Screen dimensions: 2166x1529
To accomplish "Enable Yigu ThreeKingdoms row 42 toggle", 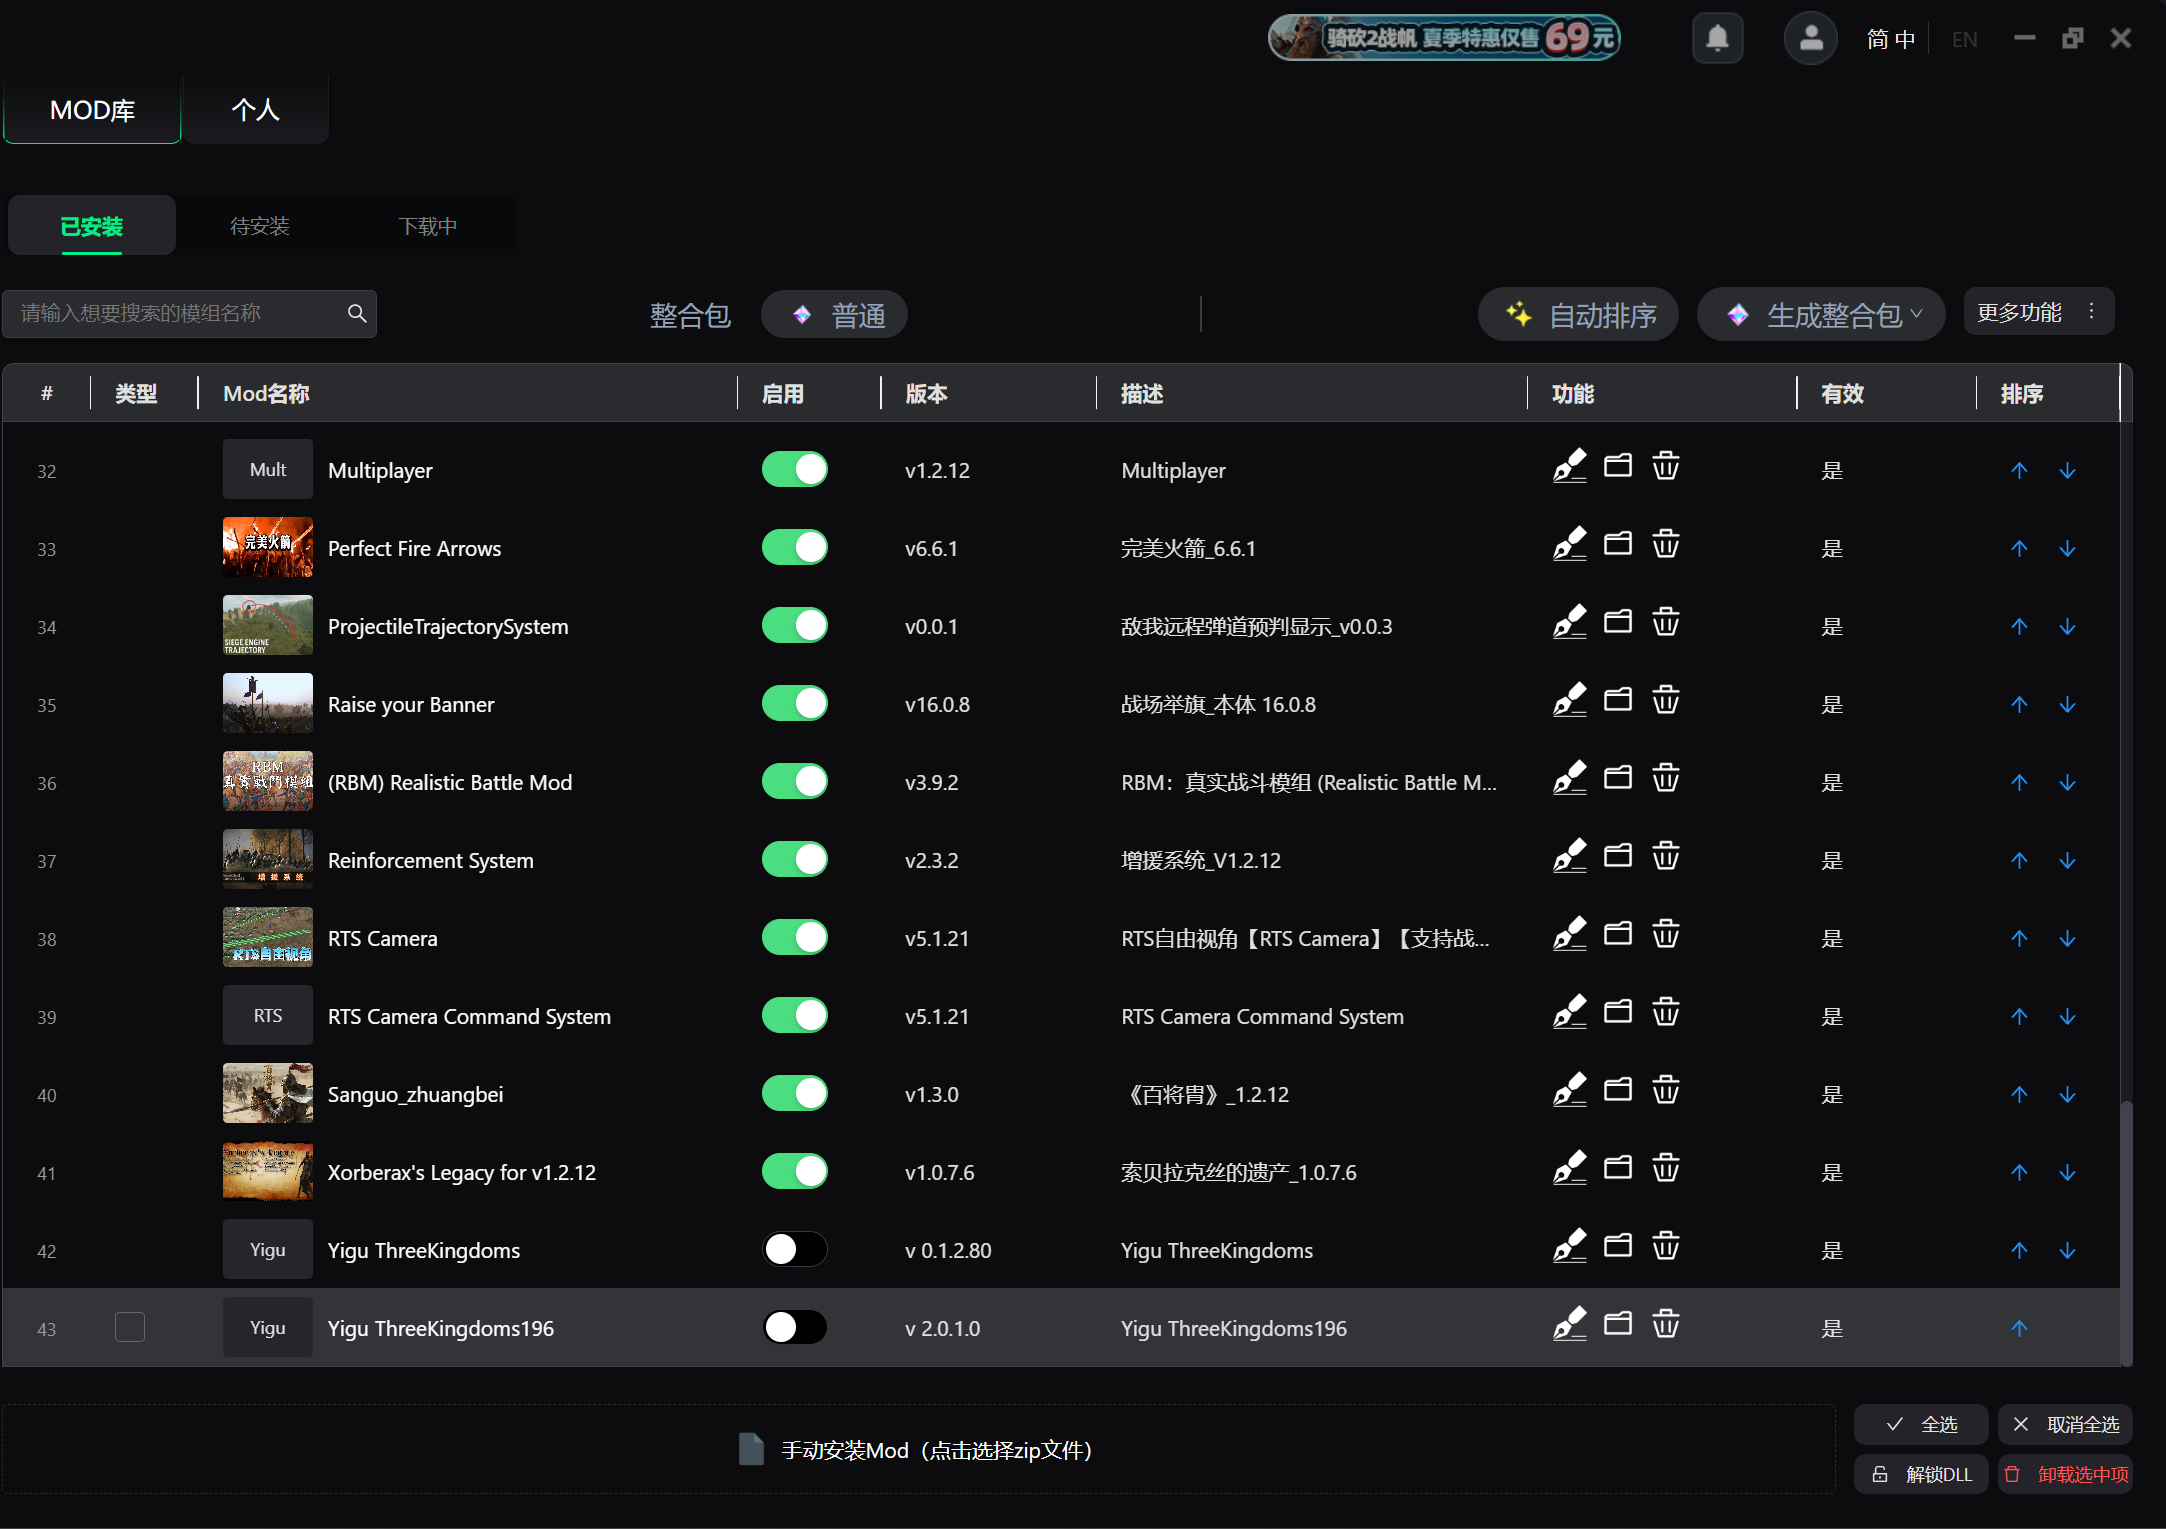I will pos(795,1250).
